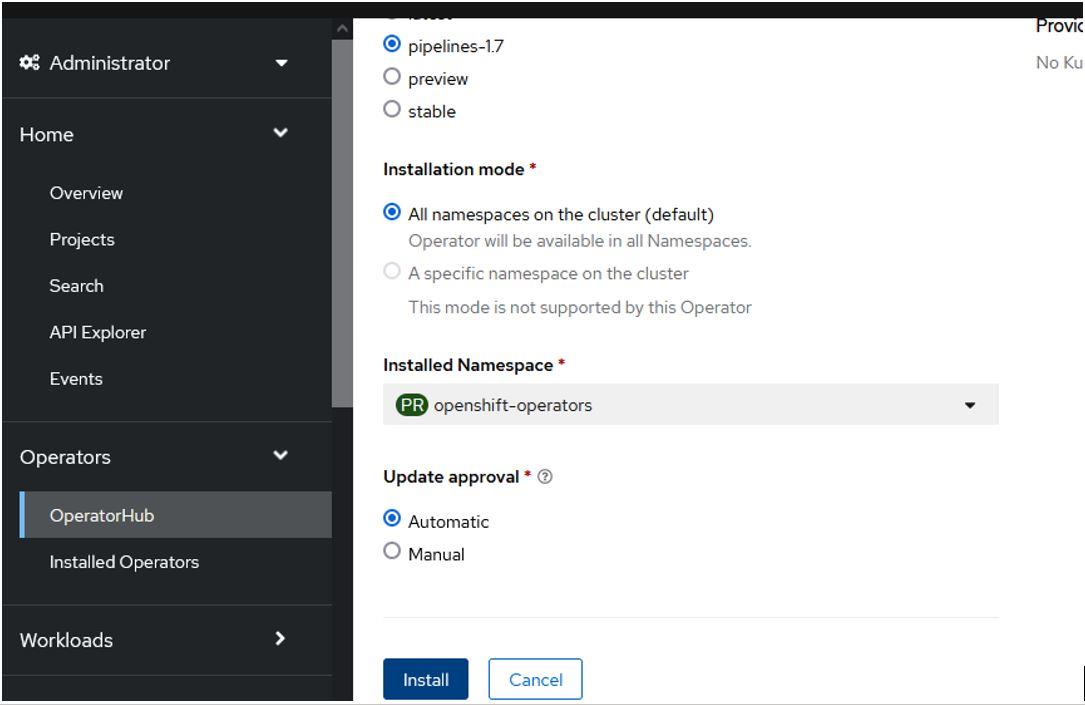The image size is (1085, 705).
Task: Click the Administrator perspective gear icon
Action: click(x=28, y=62)
